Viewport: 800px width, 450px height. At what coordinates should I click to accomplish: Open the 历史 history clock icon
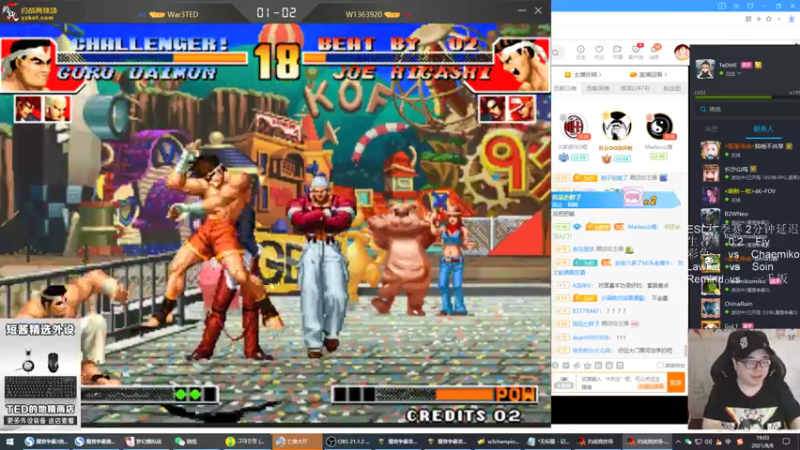(581, 52)
